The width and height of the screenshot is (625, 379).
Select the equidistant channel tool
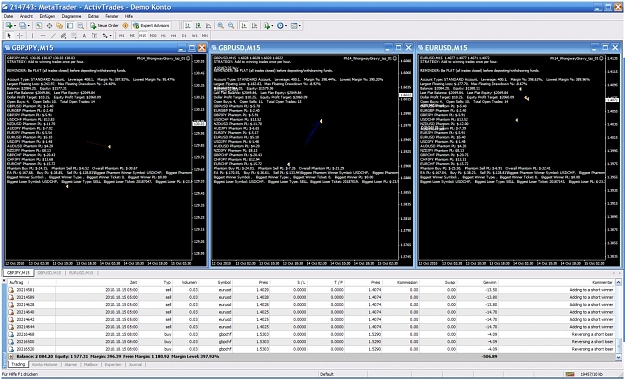pyautogui.click(x=63, y=35)
